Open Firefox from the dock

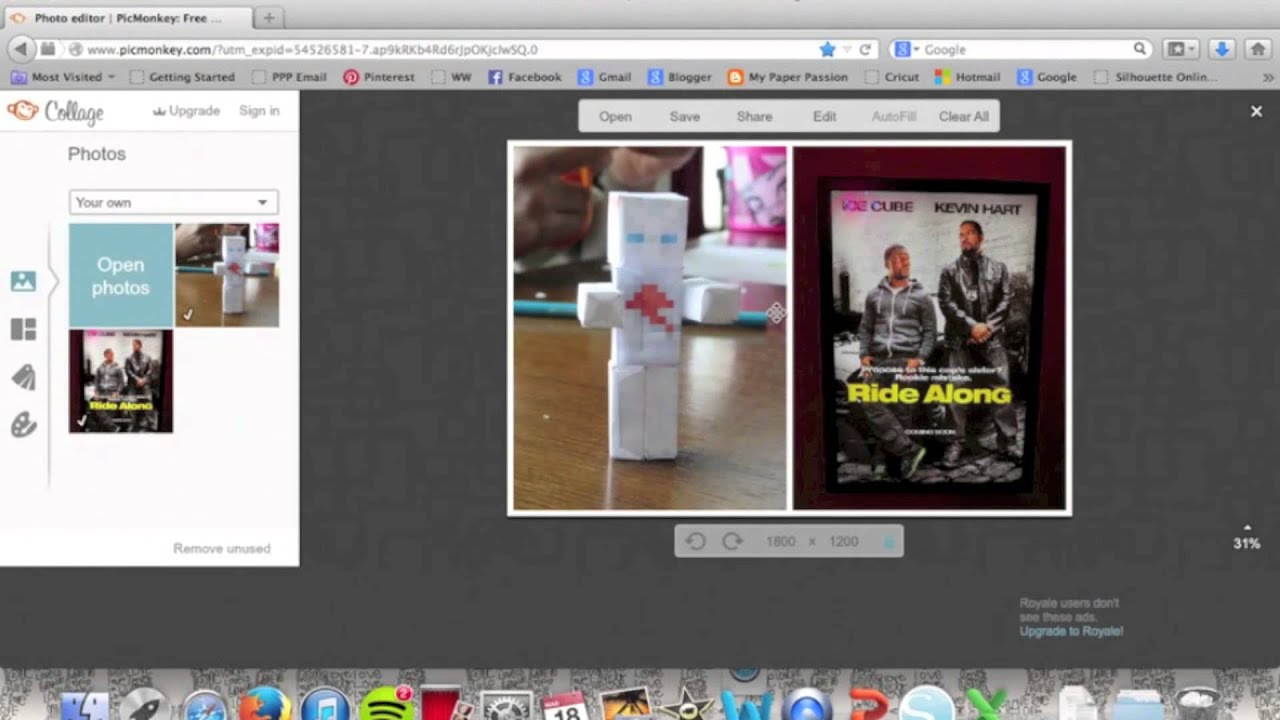(x=265, y=705)
